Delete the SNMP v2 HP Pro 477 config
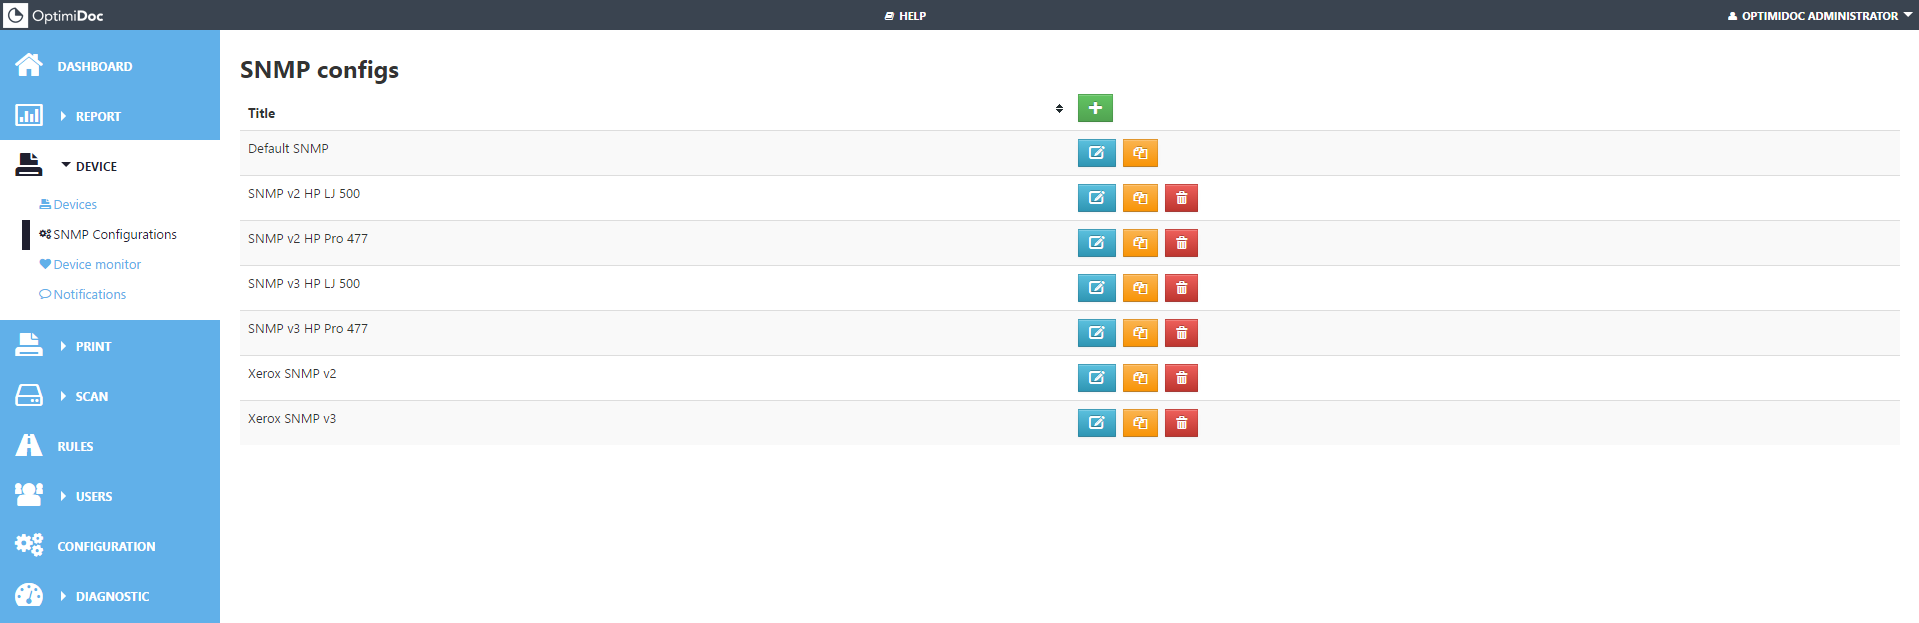Screen dimensions: 1919x623 [x=1181, y=243]
